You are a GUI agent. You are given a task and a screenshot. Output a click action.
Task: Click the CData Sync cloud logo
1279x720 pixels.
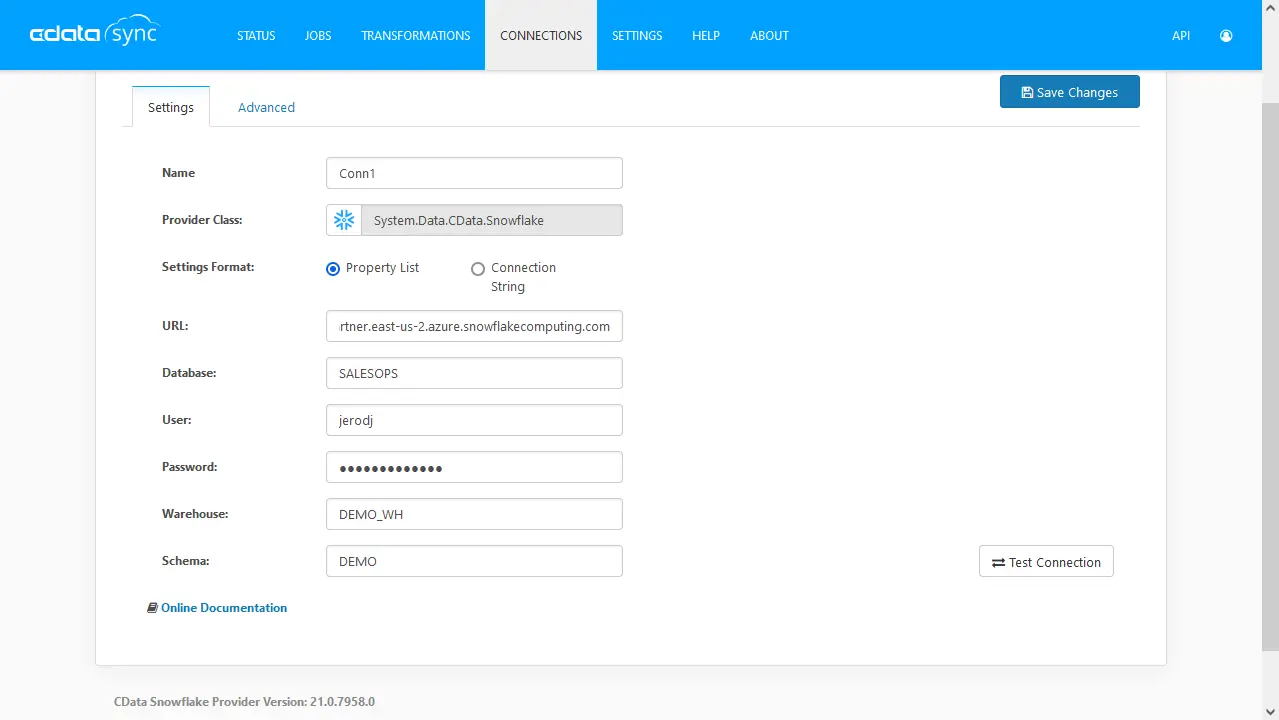point(94,31)
